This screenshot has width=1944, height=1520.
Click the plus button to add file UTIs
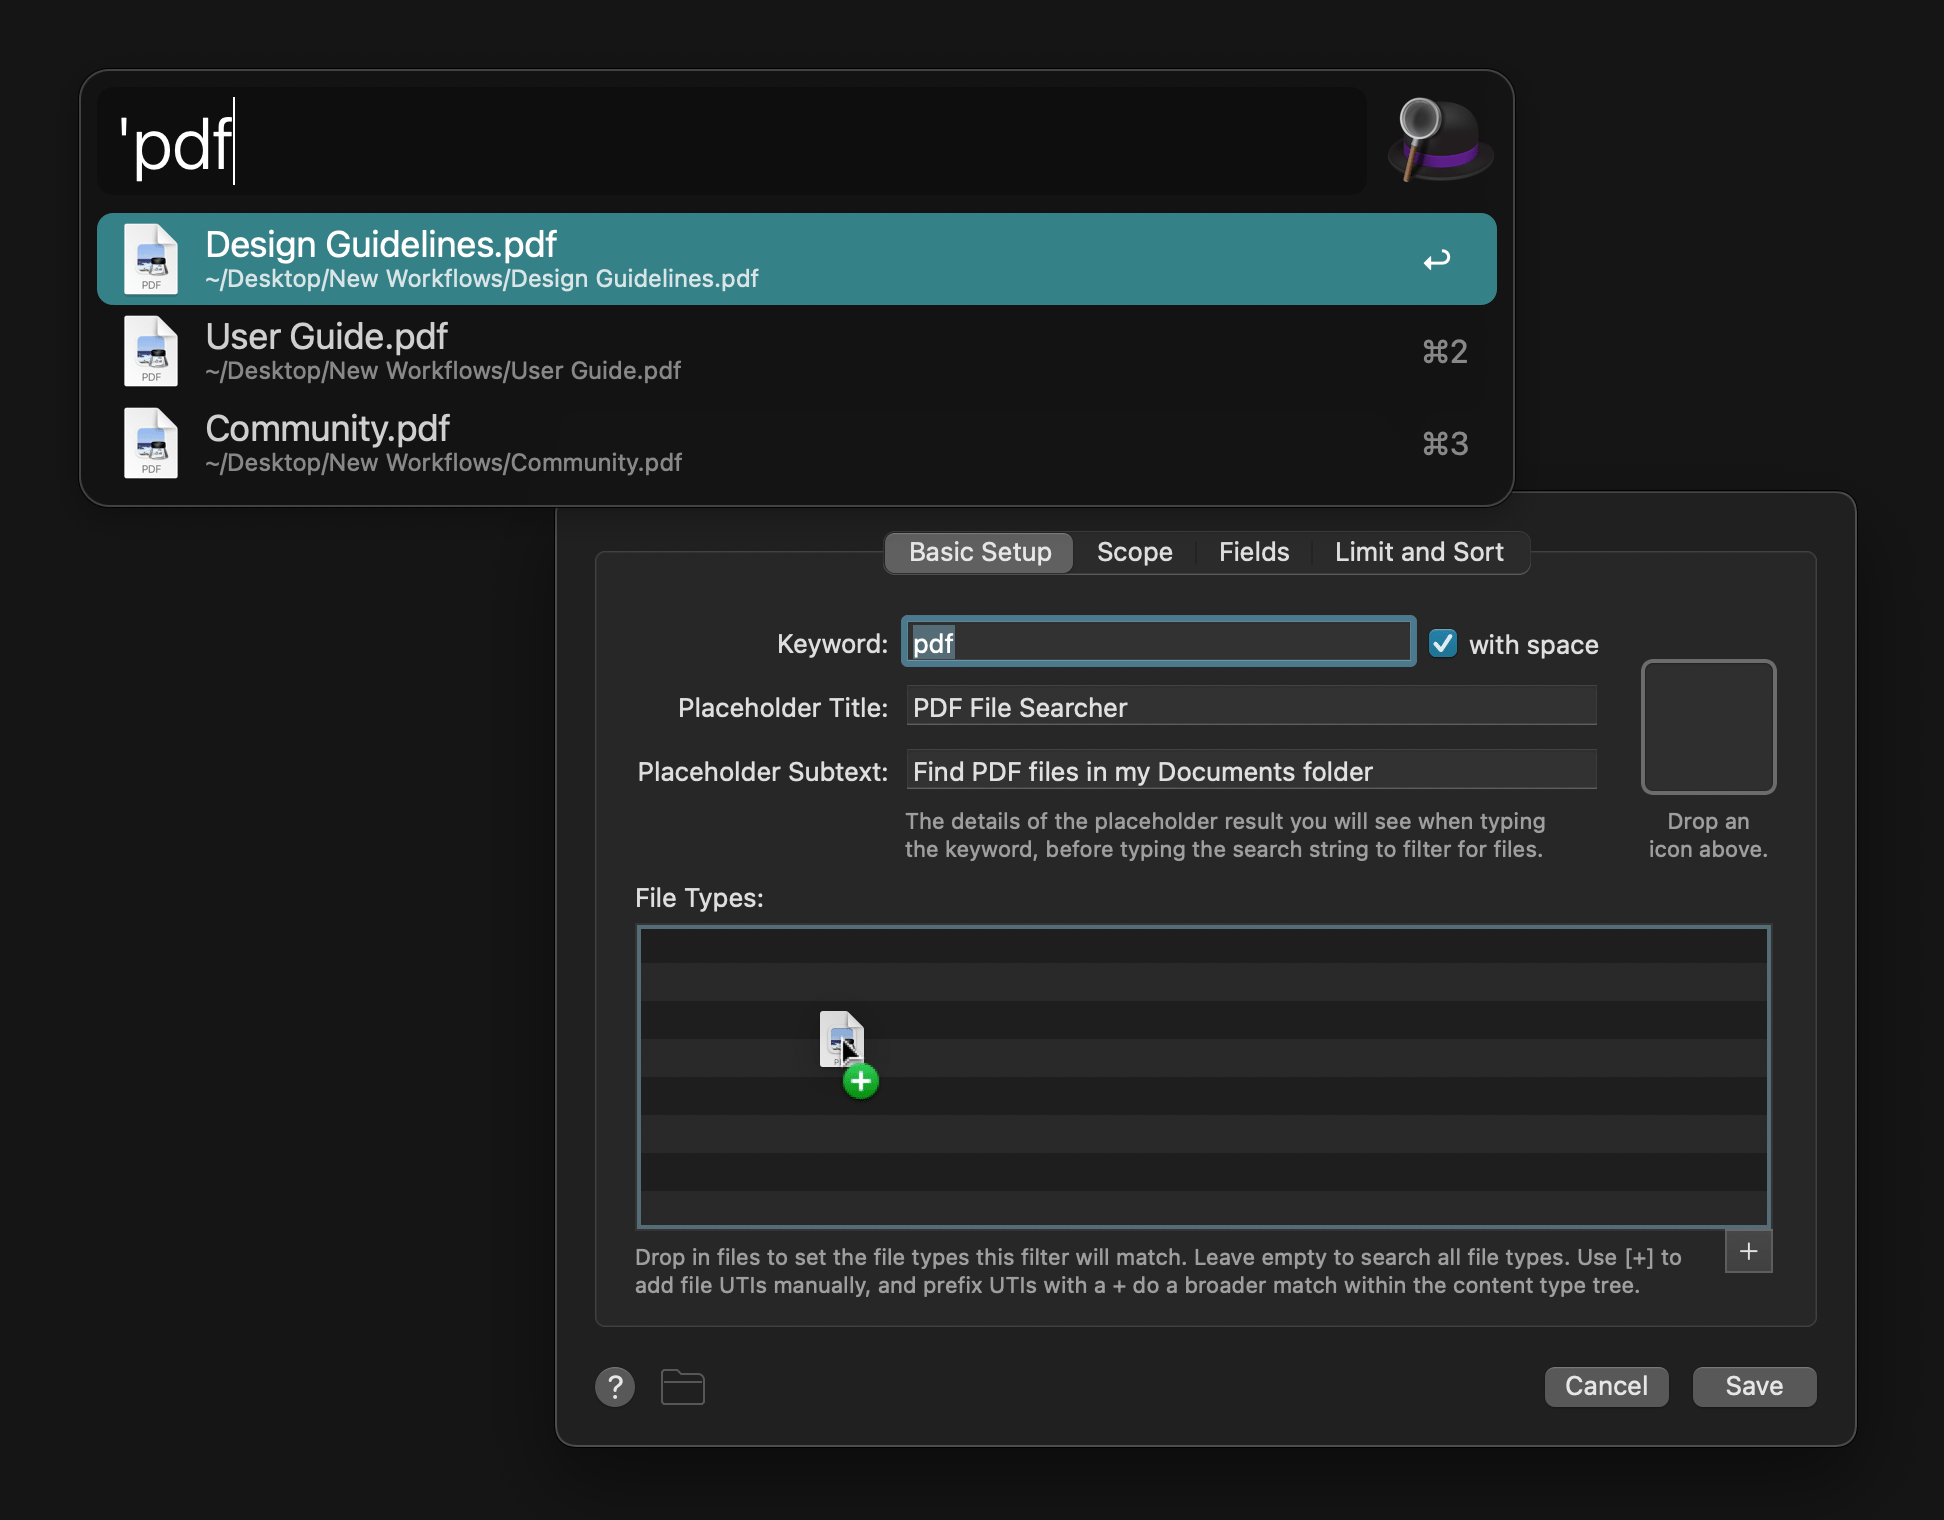pos(1748,1251)
